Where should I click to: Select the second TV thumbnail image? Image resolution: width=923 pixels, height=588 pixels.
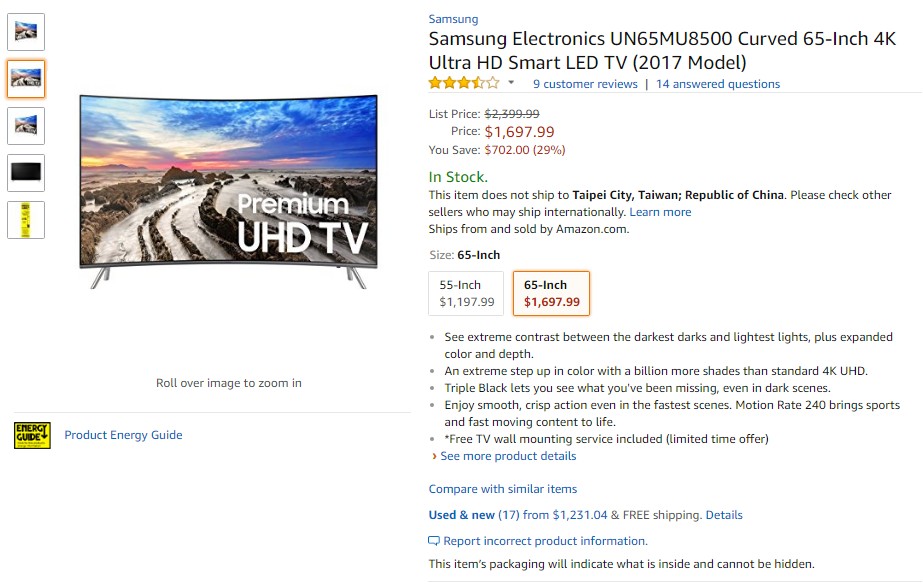26,78
